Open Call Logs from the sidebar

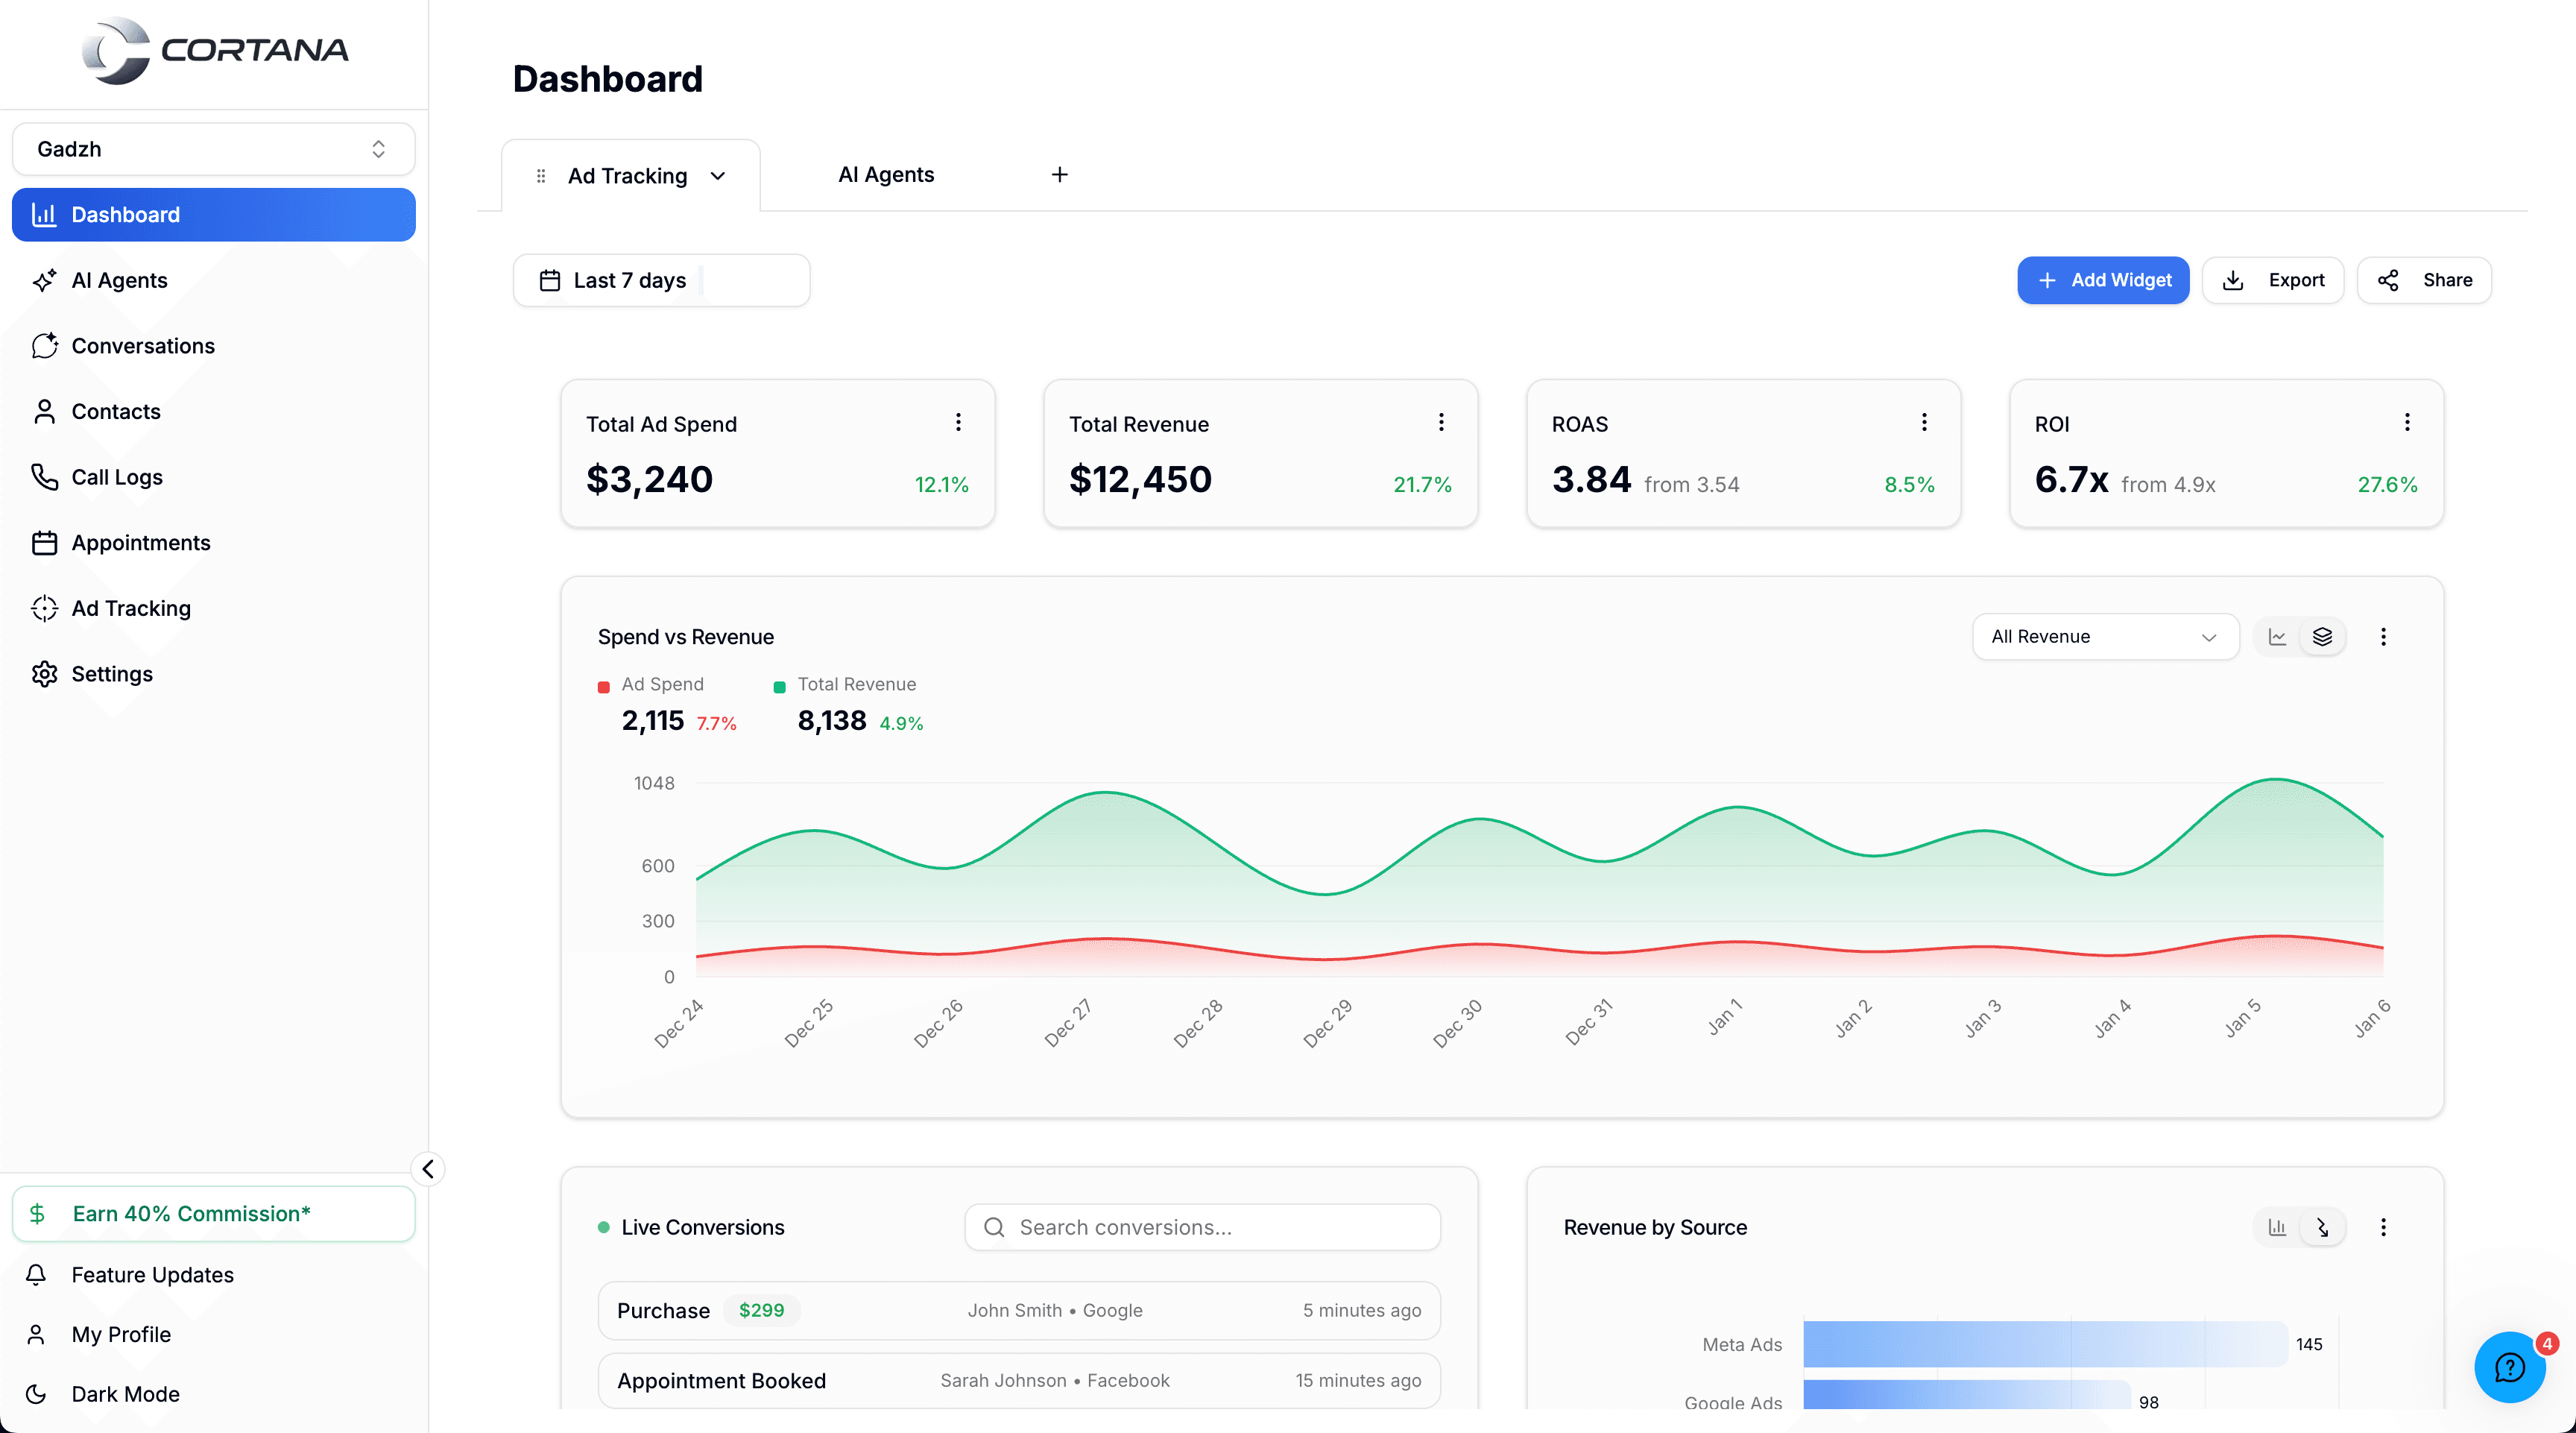point(116,477)
